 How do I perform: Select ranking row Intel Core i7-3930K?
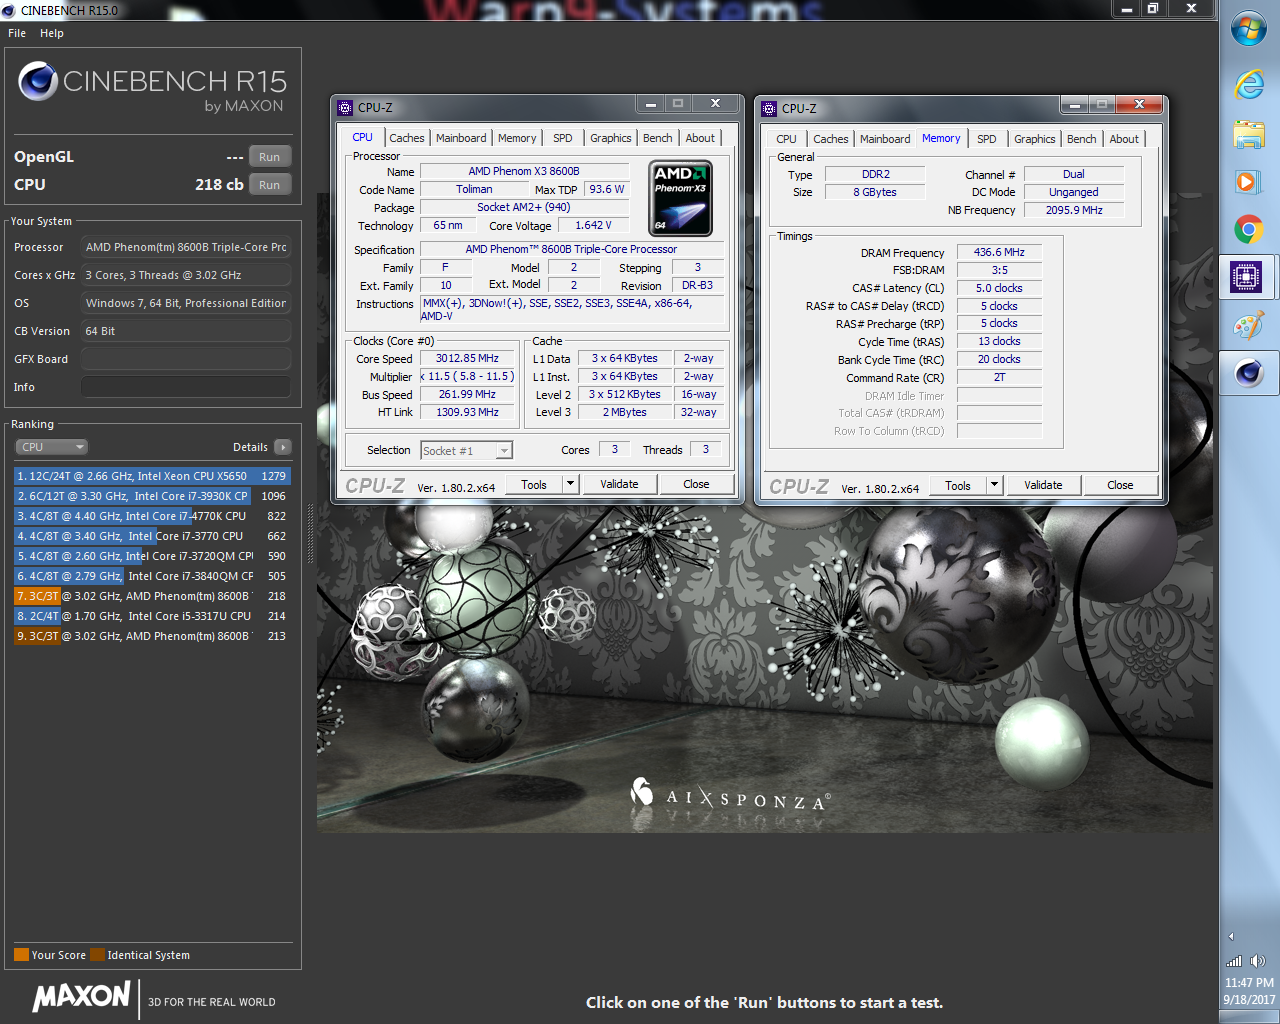pos(152,496)
